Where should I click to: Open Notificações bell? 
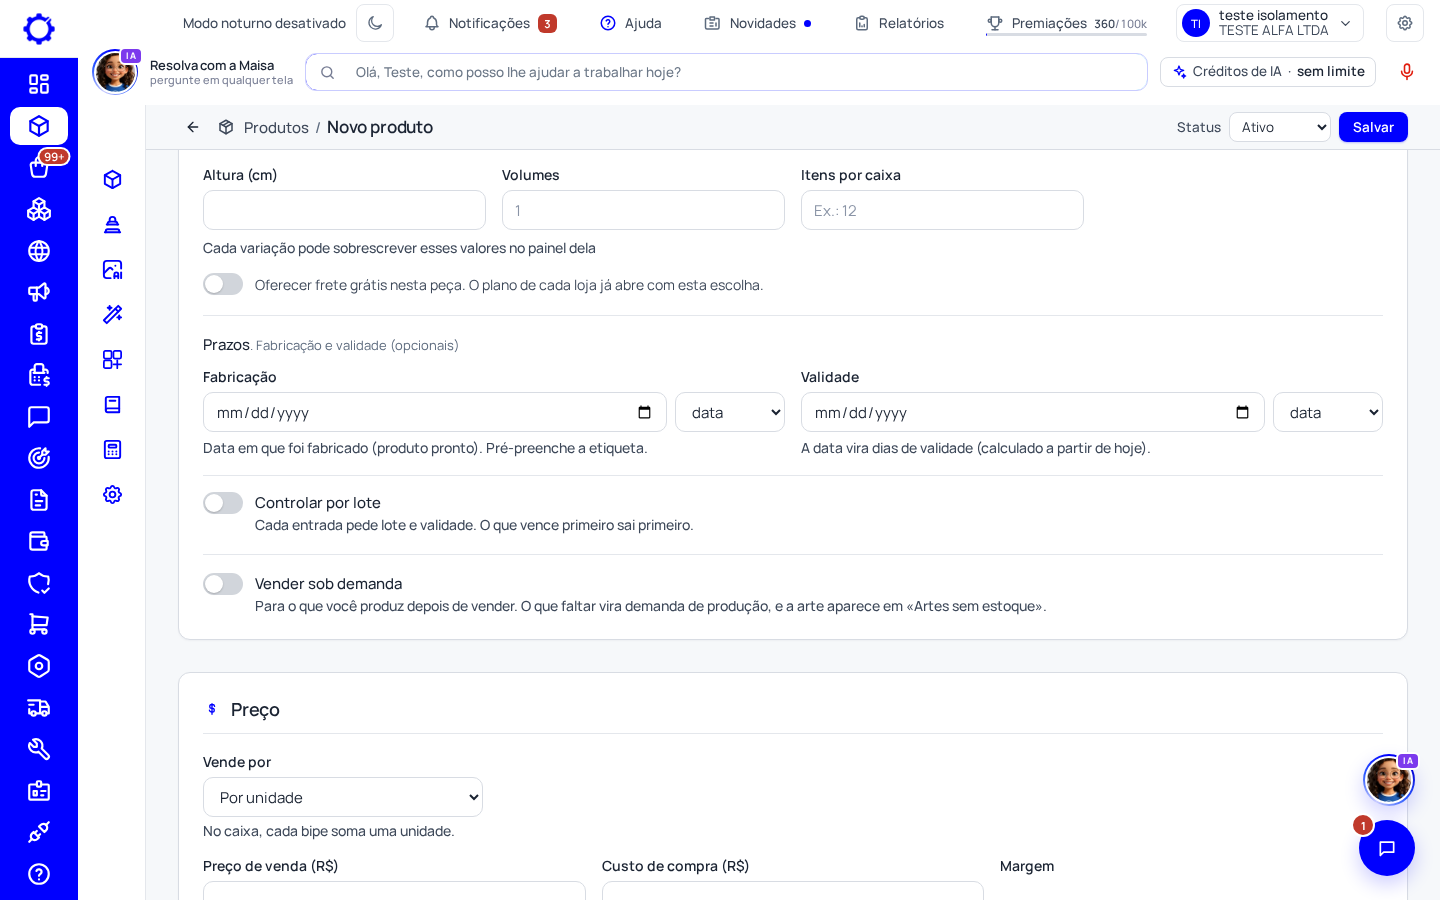point(490,23)
